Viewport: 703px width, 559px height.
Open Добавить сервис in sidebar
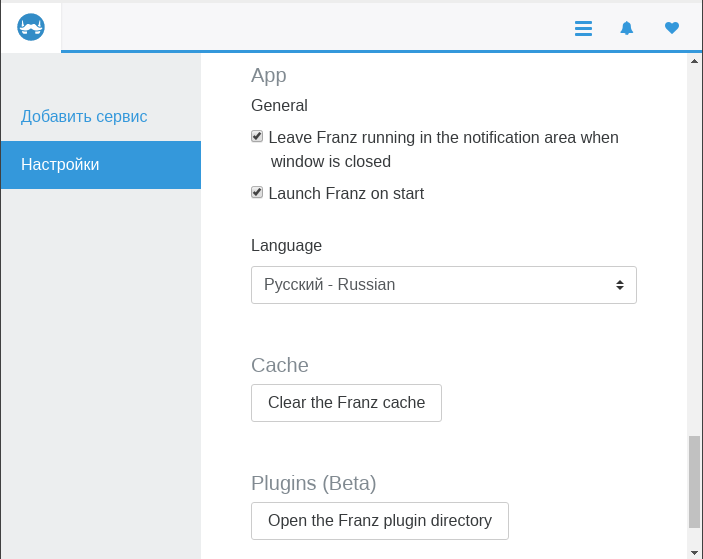[84, 117]
